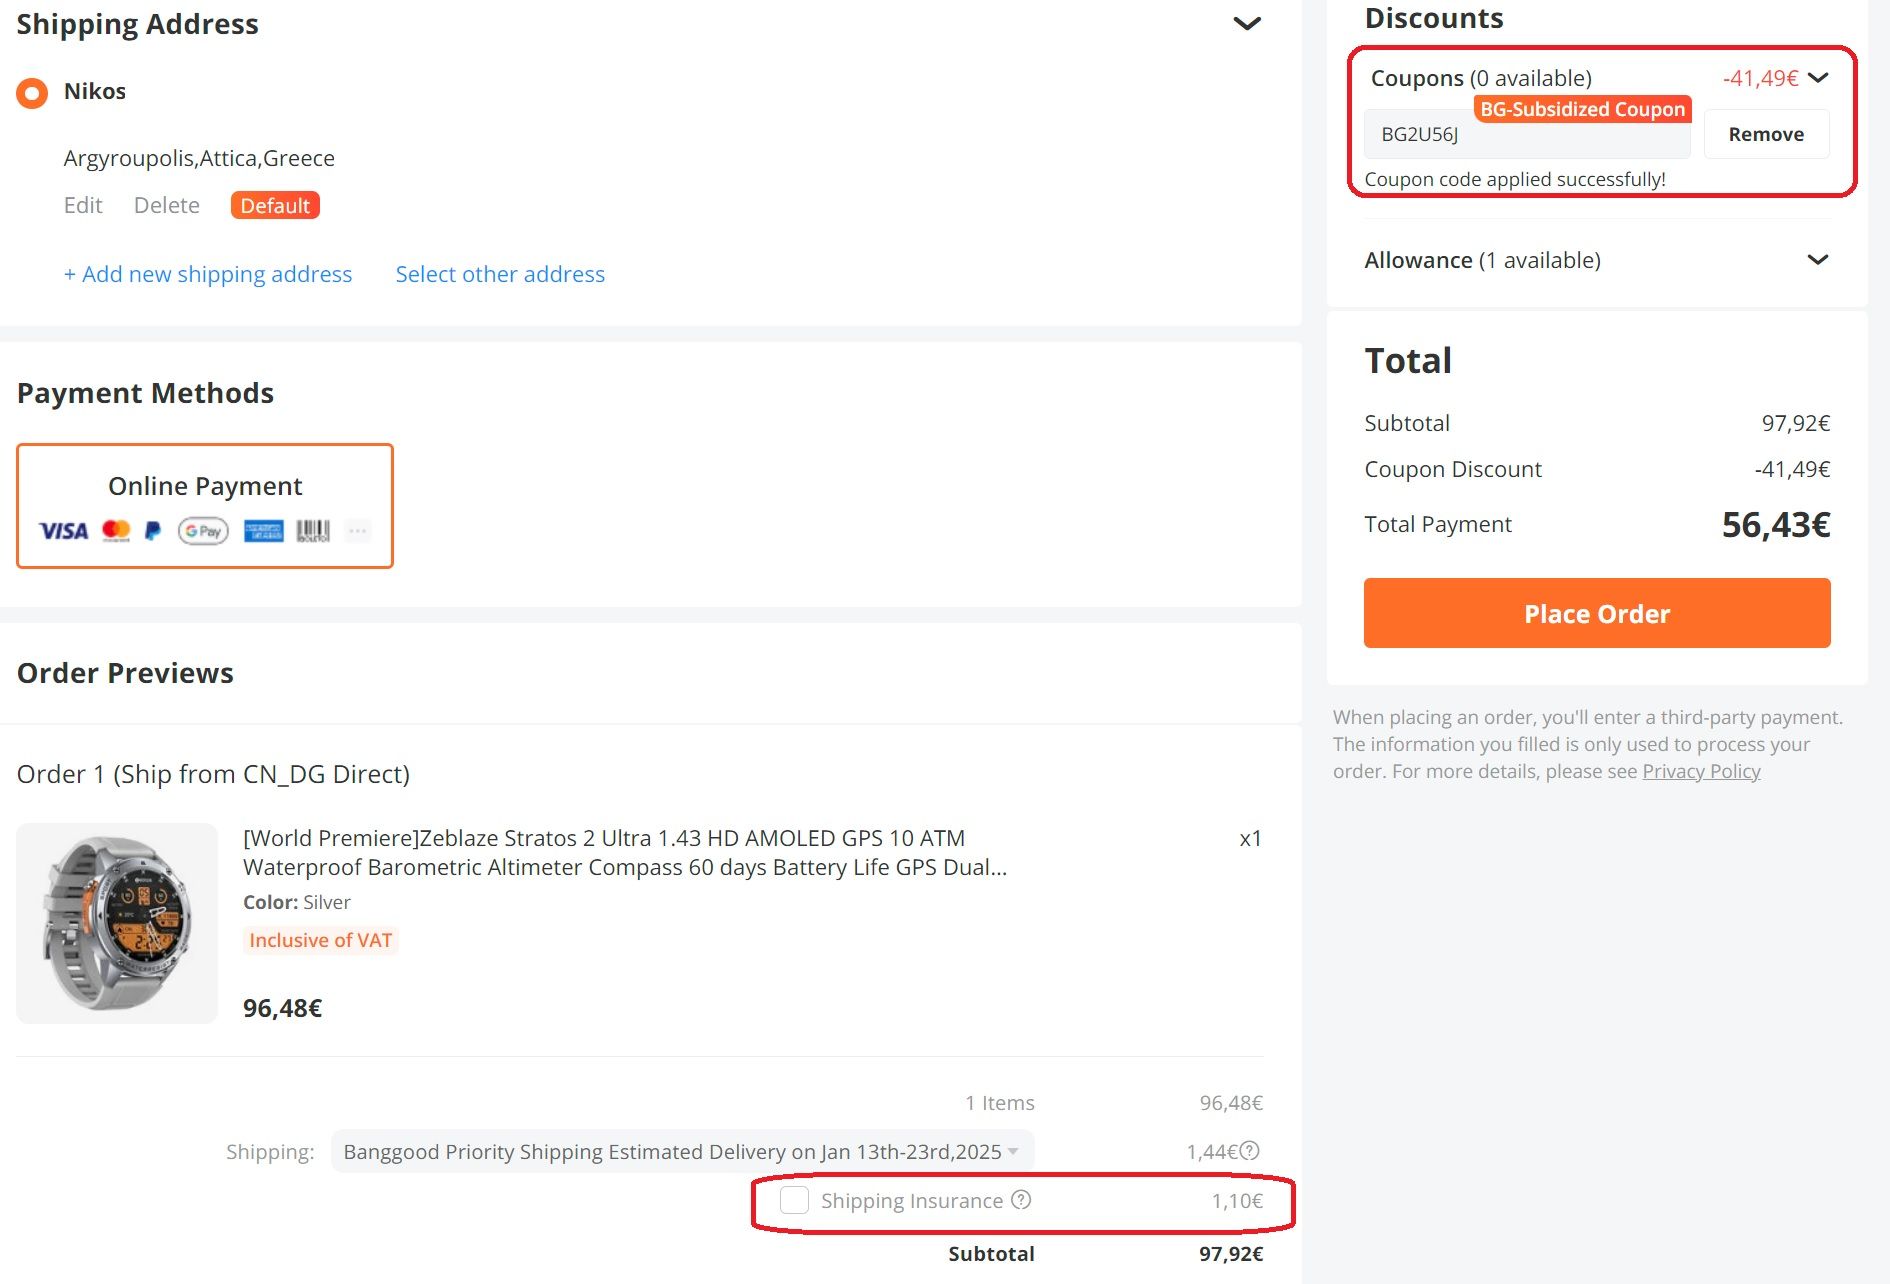Image resolution: width=1890 pixels, height=1284 pixels.
Task: Add new shipping address link
Action: [208, 274]
